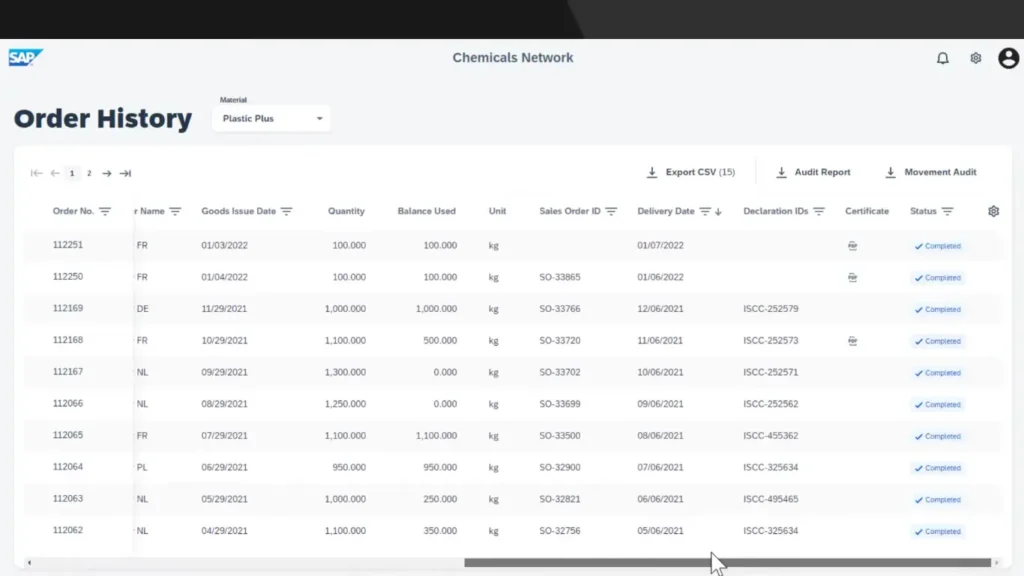
Task: Click the Certificate column header
Action: tap(867, 211)
